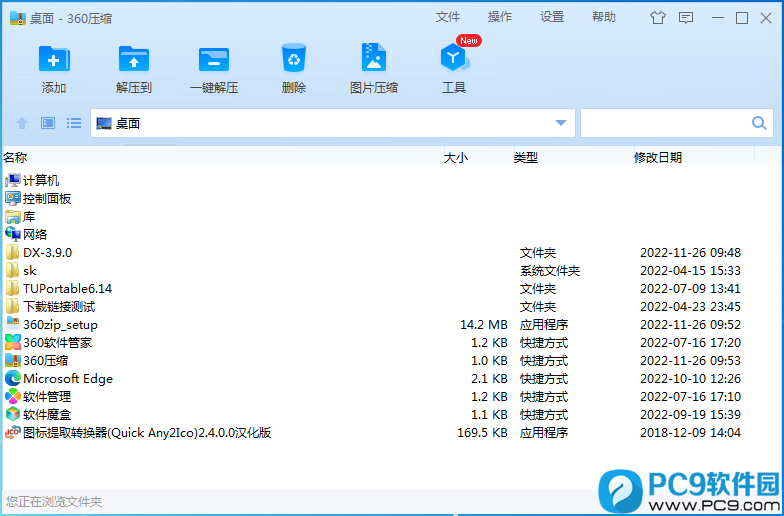
Task: Open the feedback message icon in title bar
Action: (x=686, y=18)
